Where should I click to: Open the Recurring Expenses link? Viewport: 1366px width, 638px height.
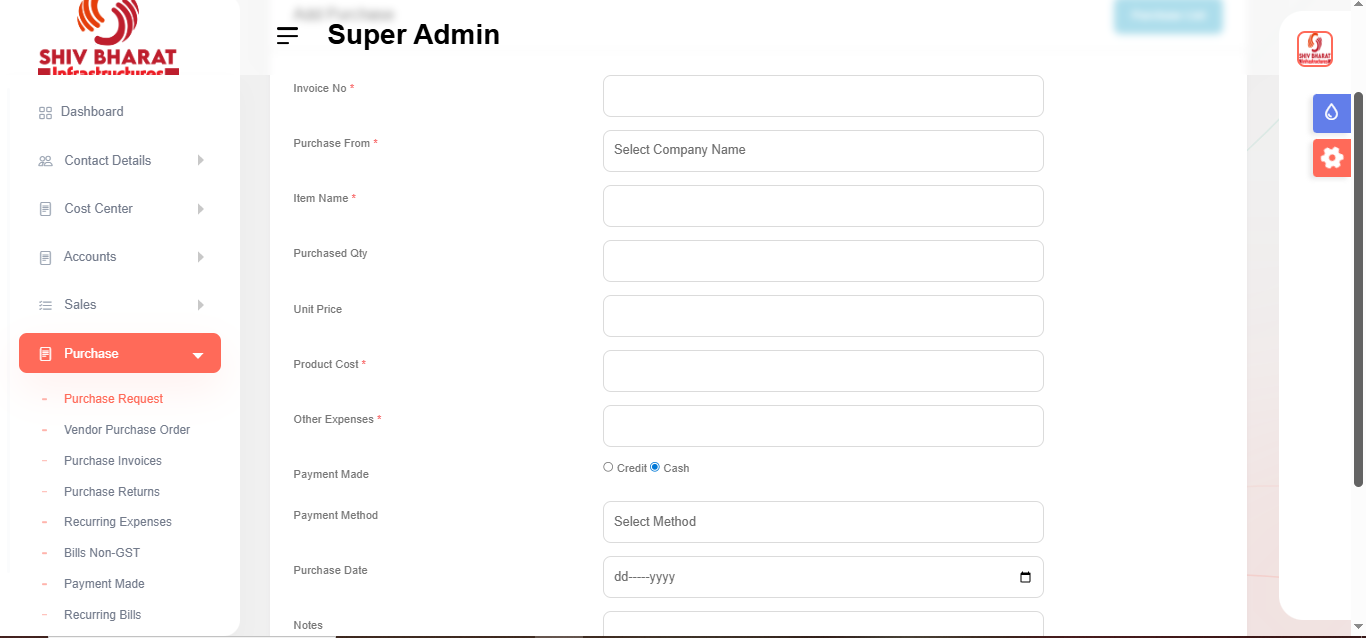(118, 522)
